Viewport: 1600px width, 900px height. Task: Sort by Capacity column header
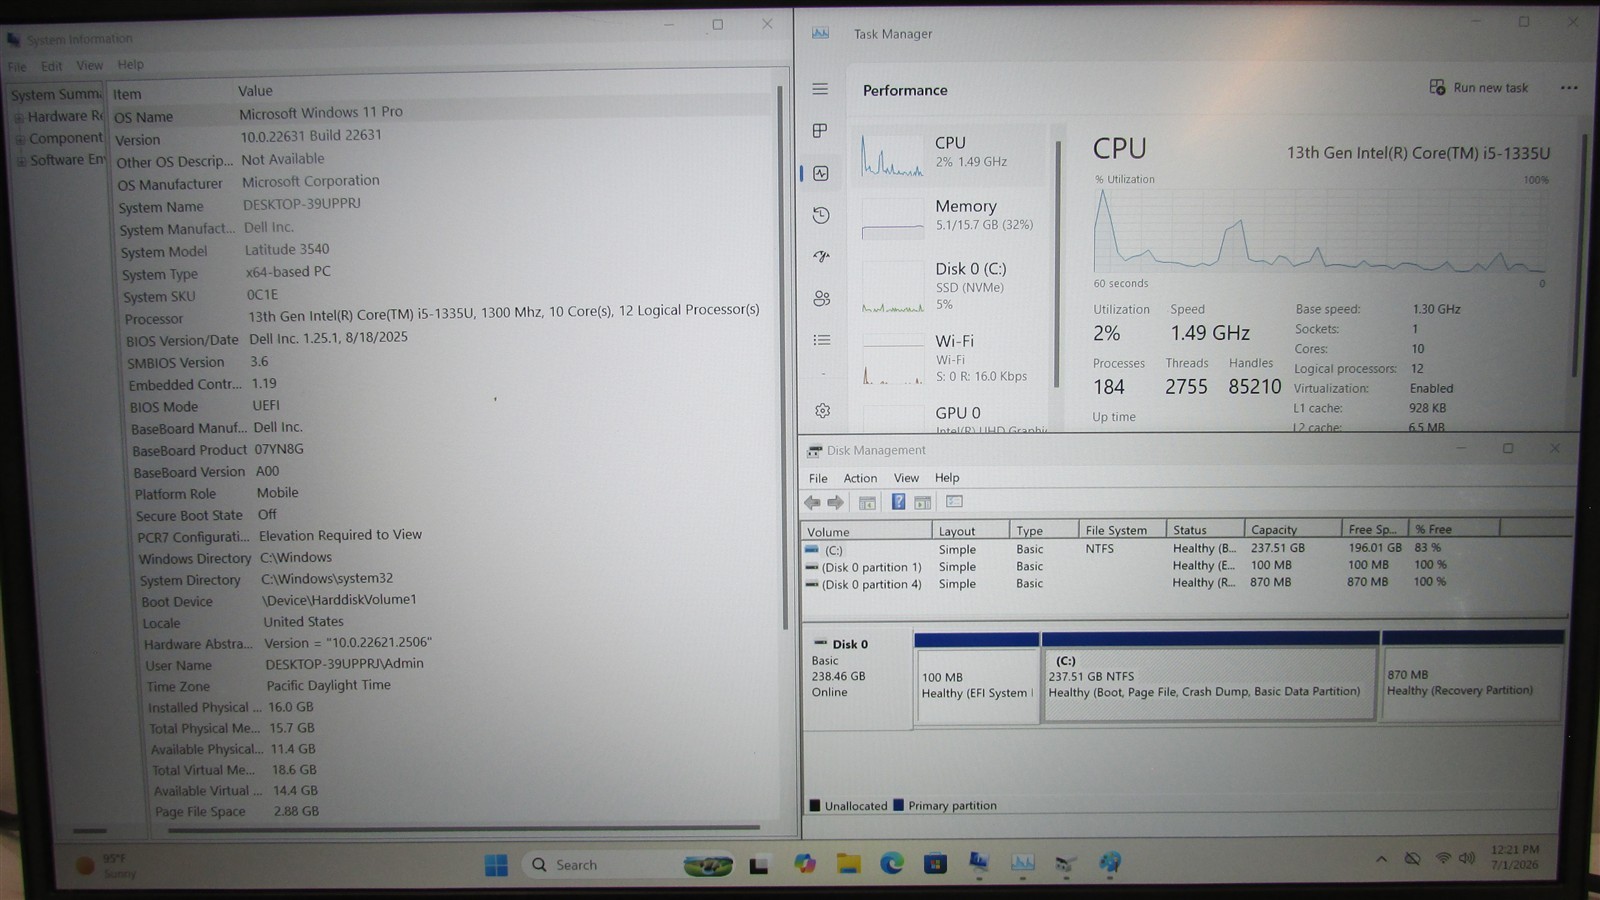pos(1292,529)
